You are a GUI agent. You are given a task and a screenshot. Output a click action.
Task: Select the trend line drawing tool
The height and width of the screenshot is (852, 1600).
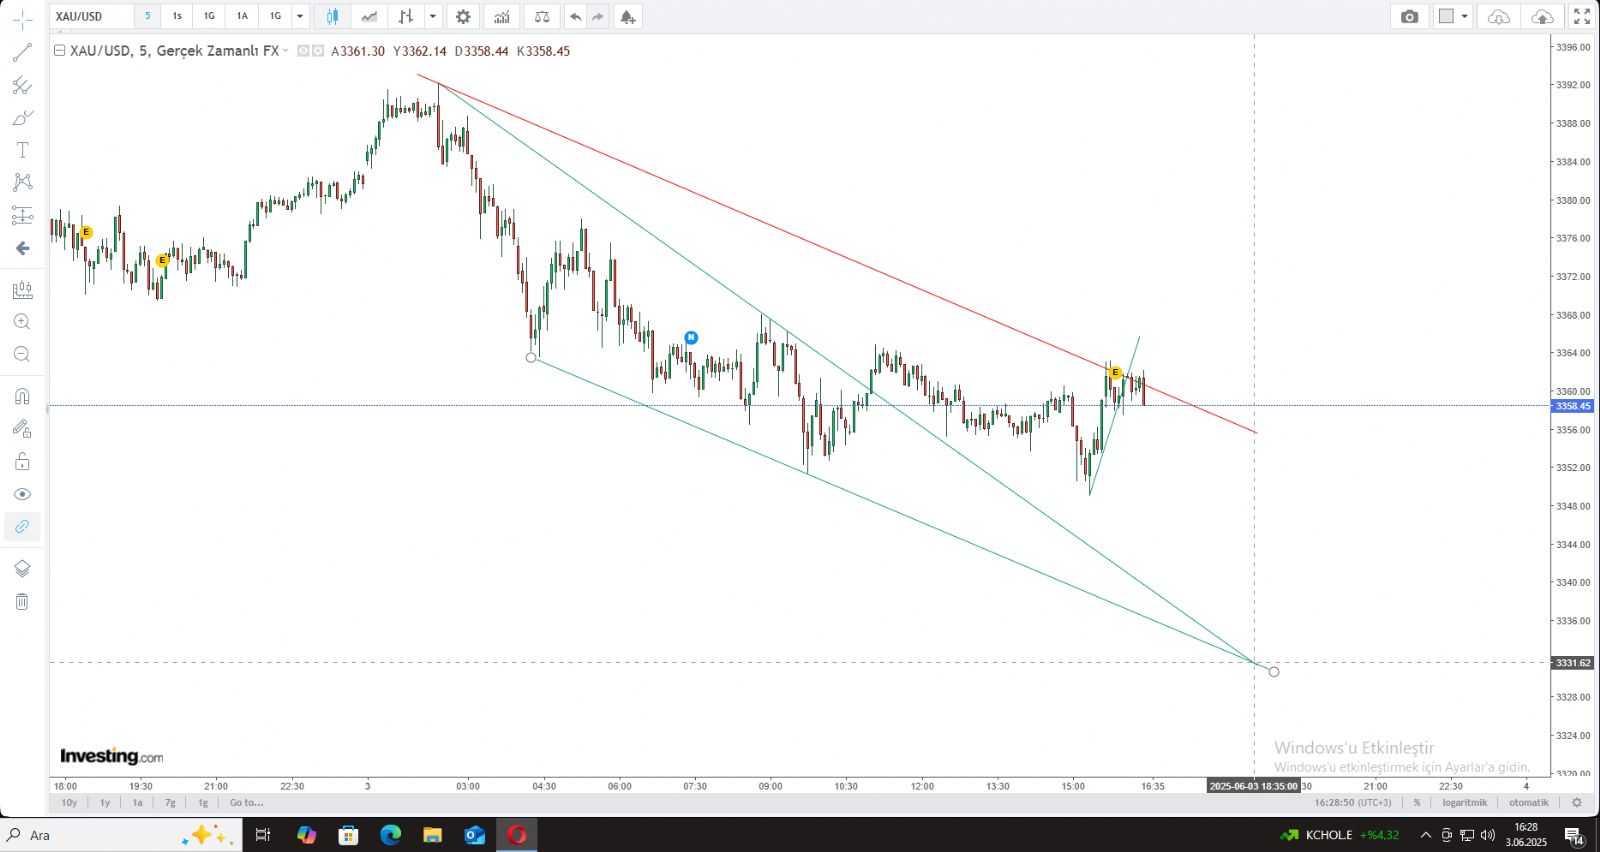[x=22, y=52]
